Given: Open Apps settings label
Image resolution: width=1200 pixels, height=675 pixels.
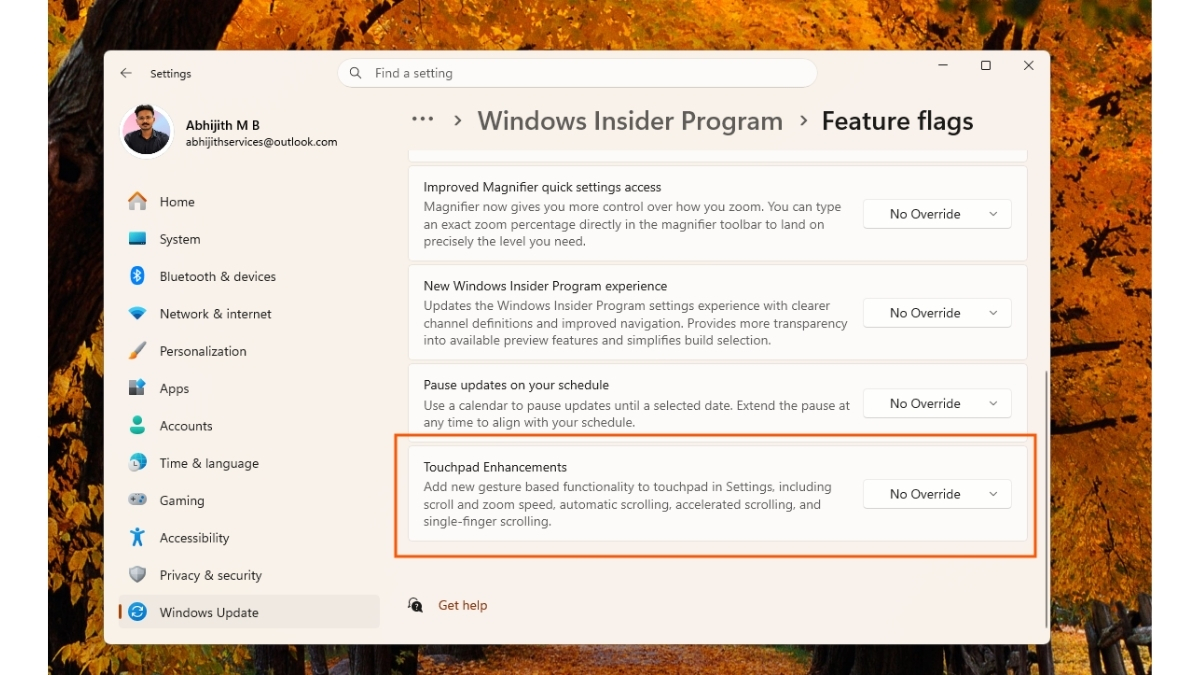Looking at the screenshot, I should click(174, 388).
